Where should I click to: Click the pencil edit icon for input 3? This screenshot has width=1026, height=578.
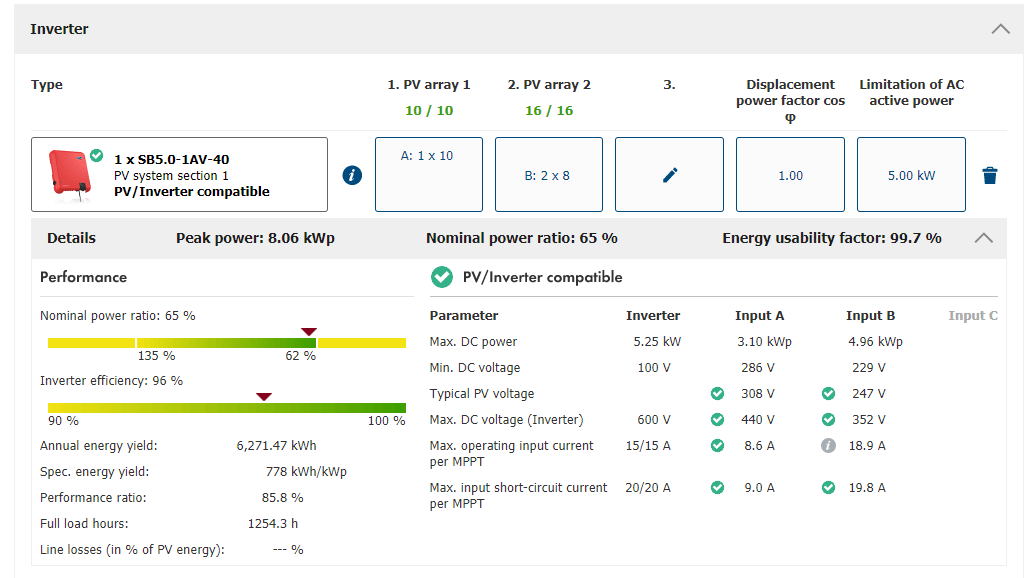point(669,175)
